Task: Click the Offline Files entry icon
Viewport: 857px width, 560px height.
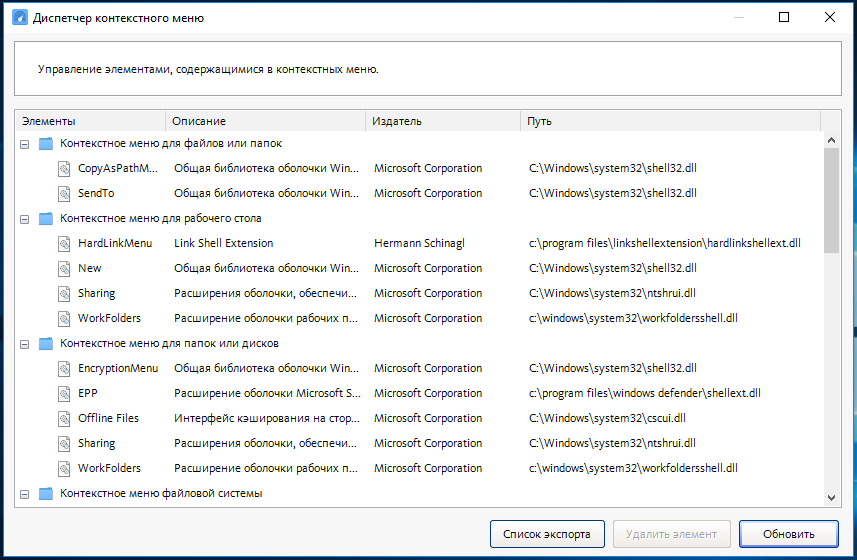Action: coord(64,418)
